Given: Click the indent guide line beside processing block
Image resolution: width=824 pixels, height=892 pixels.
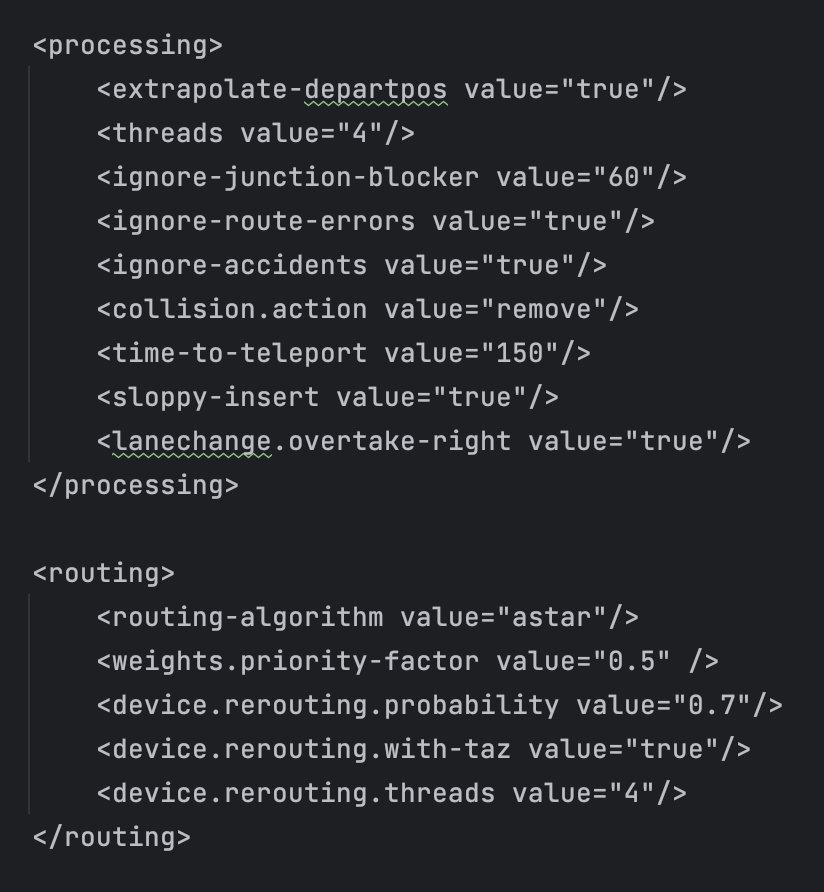Looking at the screenshot, I should coord(29,263).
